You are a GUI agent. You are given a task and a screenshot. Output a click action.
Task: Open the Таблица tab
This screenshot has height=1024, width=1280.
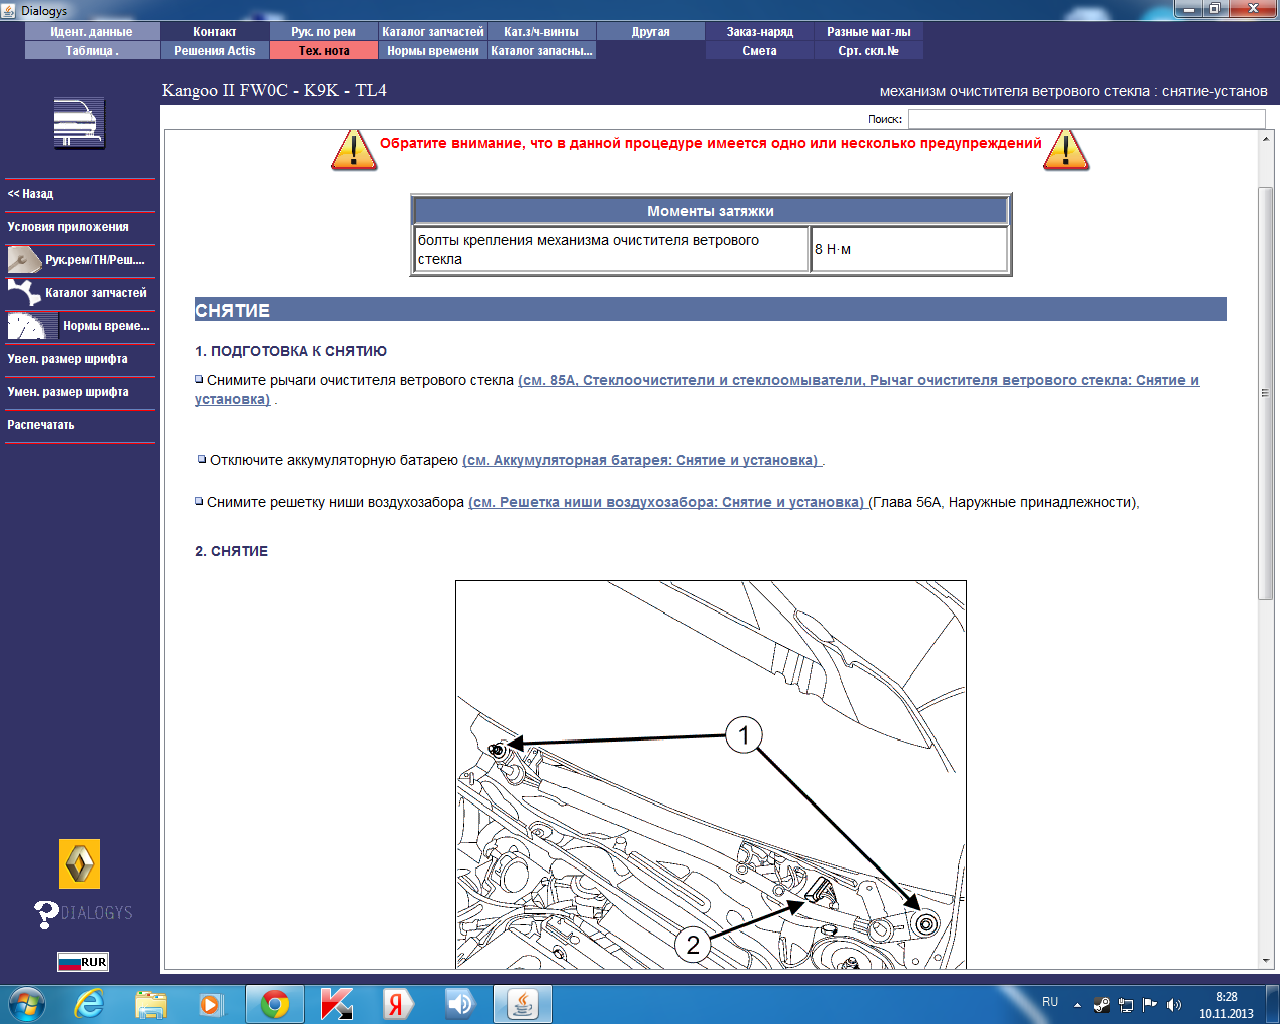pyautogui.click(x=91, y=51)
